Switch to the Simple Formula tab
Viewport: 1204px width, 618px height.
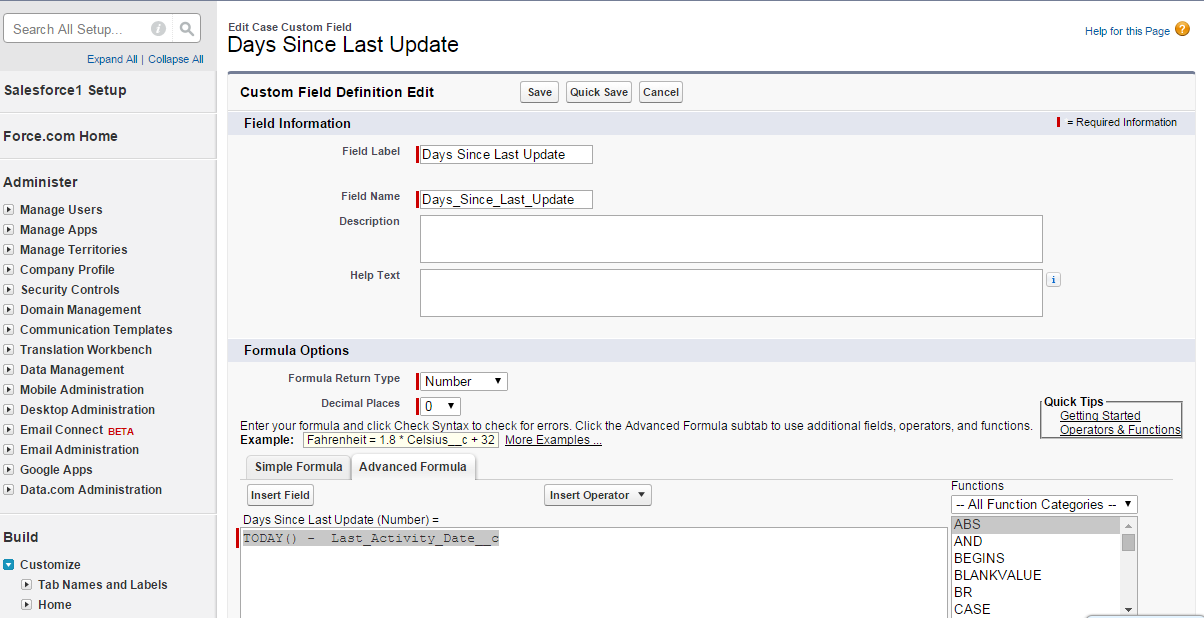298,467
